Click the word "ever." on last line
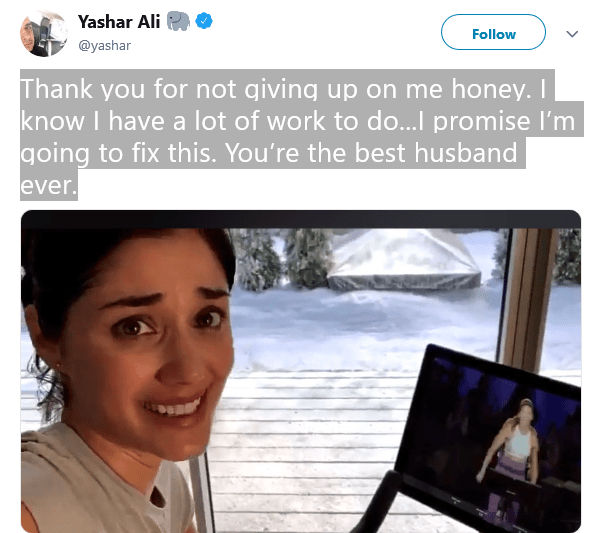 (x=47, y=185)
